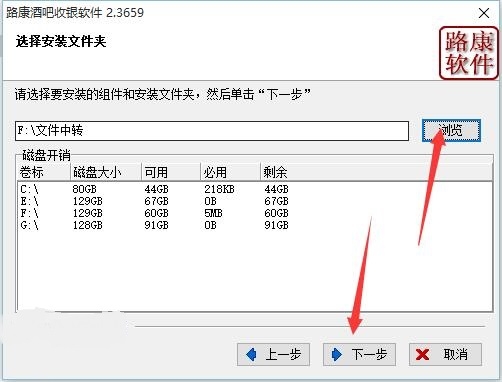
Task: Click the red X icon on 取消
Action: coord(422,355)
